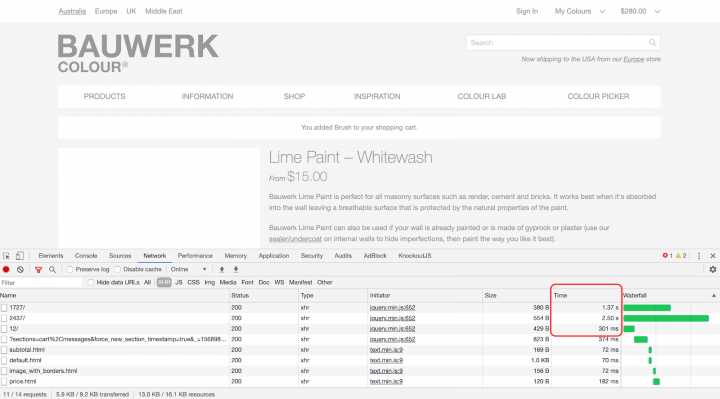Clear the network log icon
Screen dimensions: 720x399
point(20,270)
